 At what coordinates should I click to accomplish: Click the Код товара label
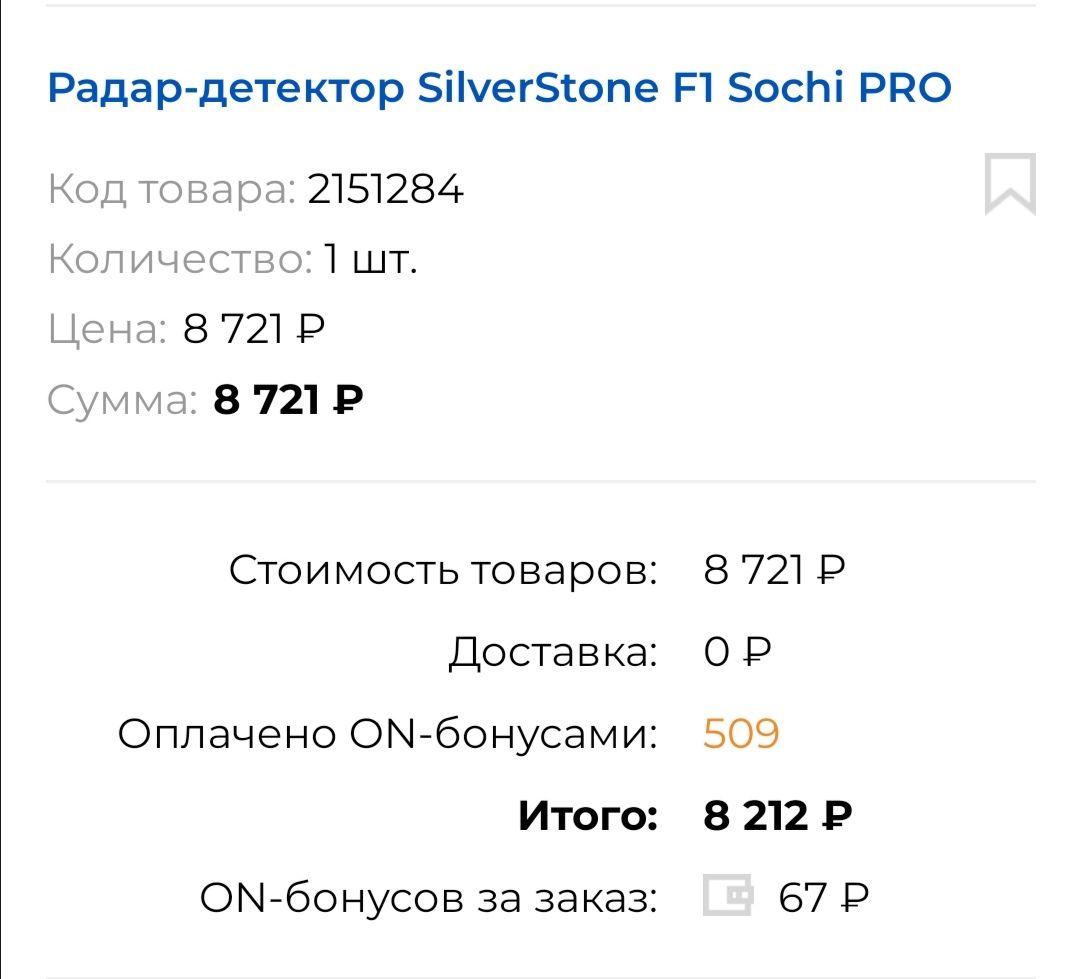coord(171,188)
